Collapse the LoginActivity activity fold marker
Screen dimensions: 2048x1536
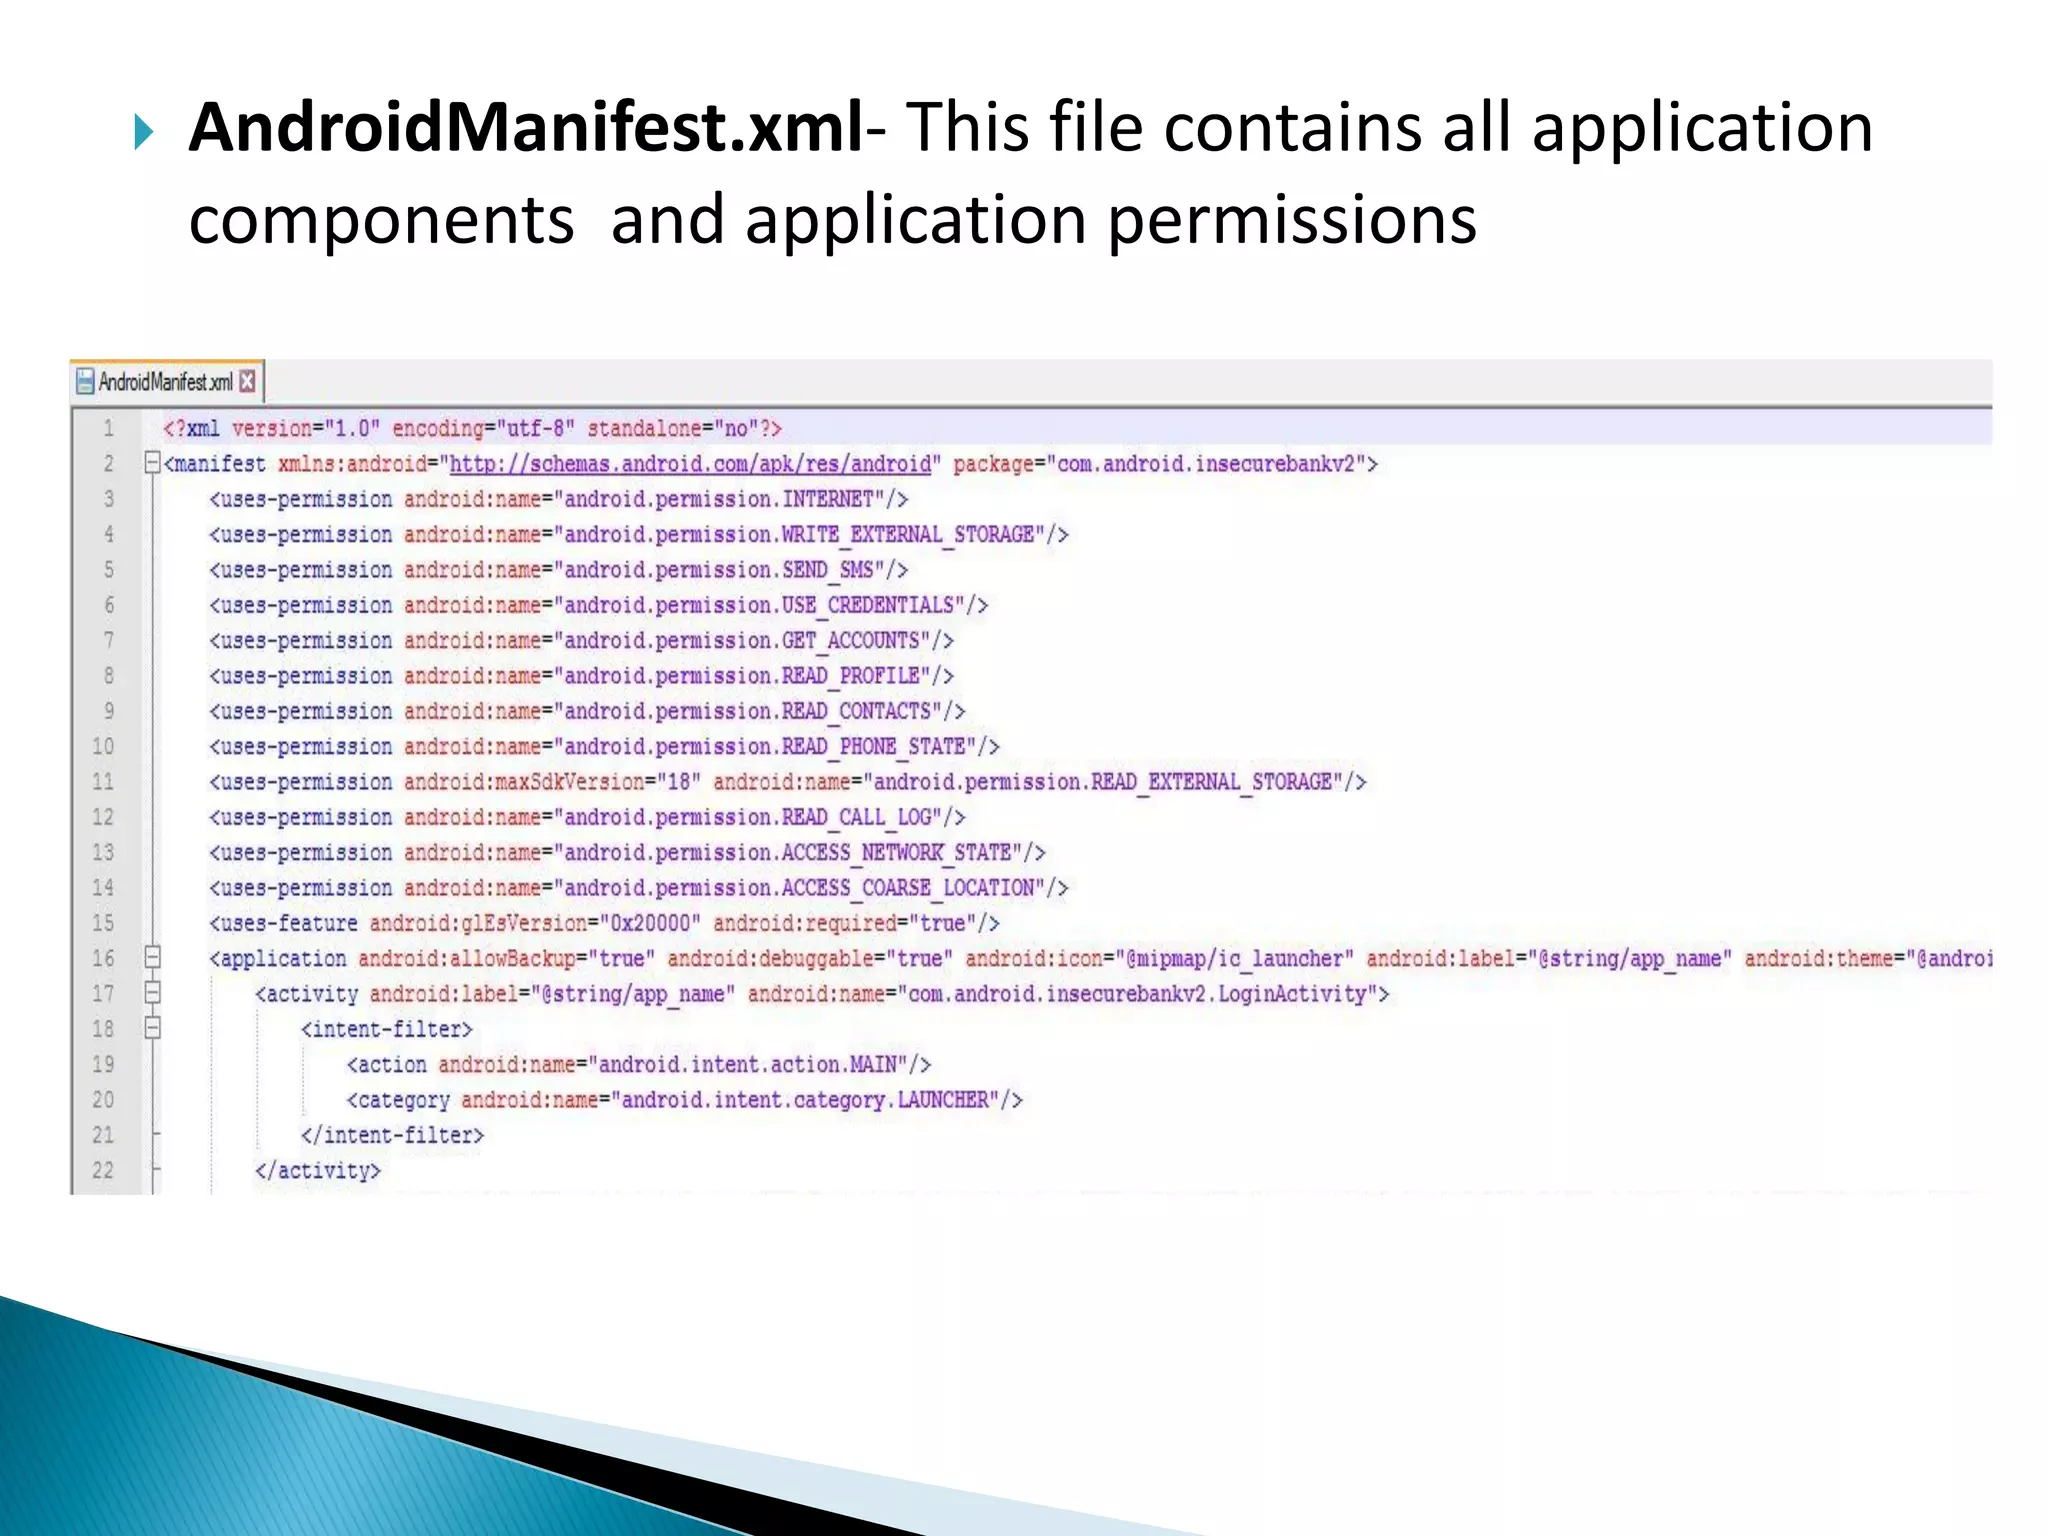(x=152, y=993)
